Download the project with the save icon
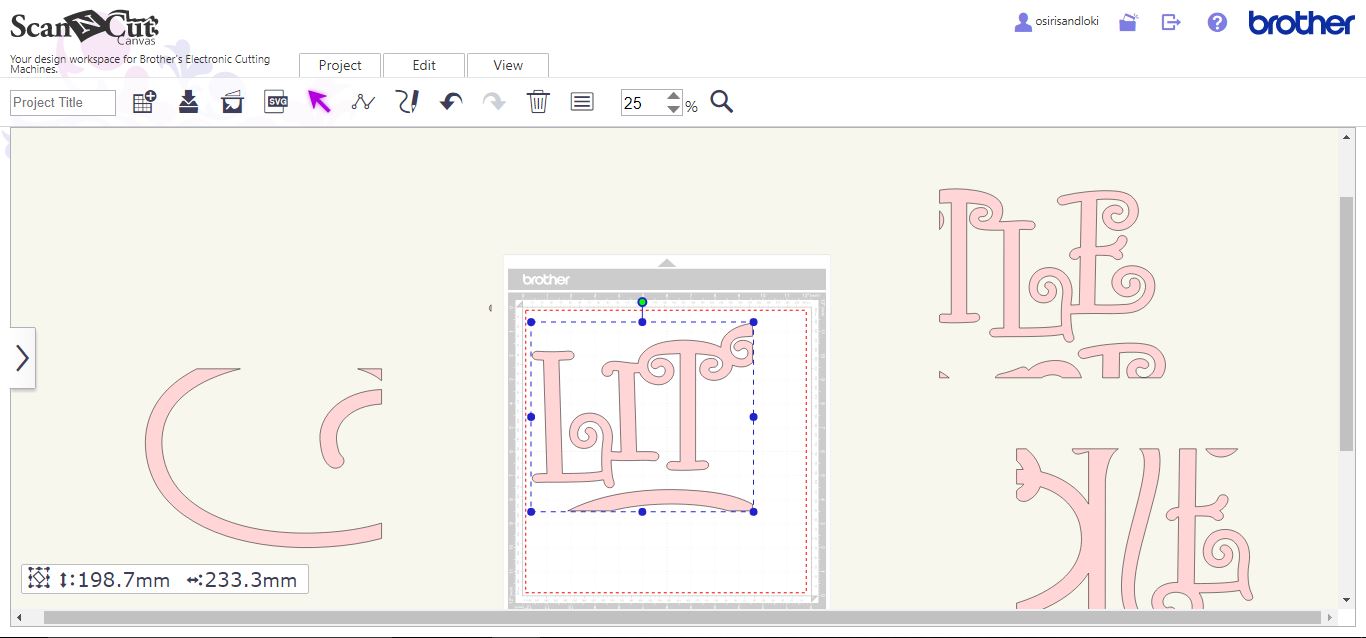1366x638 pixels. click(x=187, y=101)
